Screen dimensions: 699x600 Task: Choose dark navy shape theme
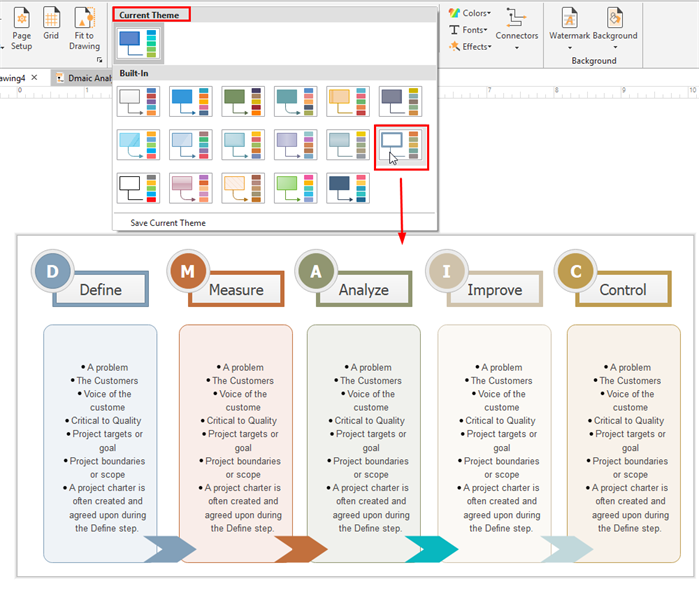348,188
